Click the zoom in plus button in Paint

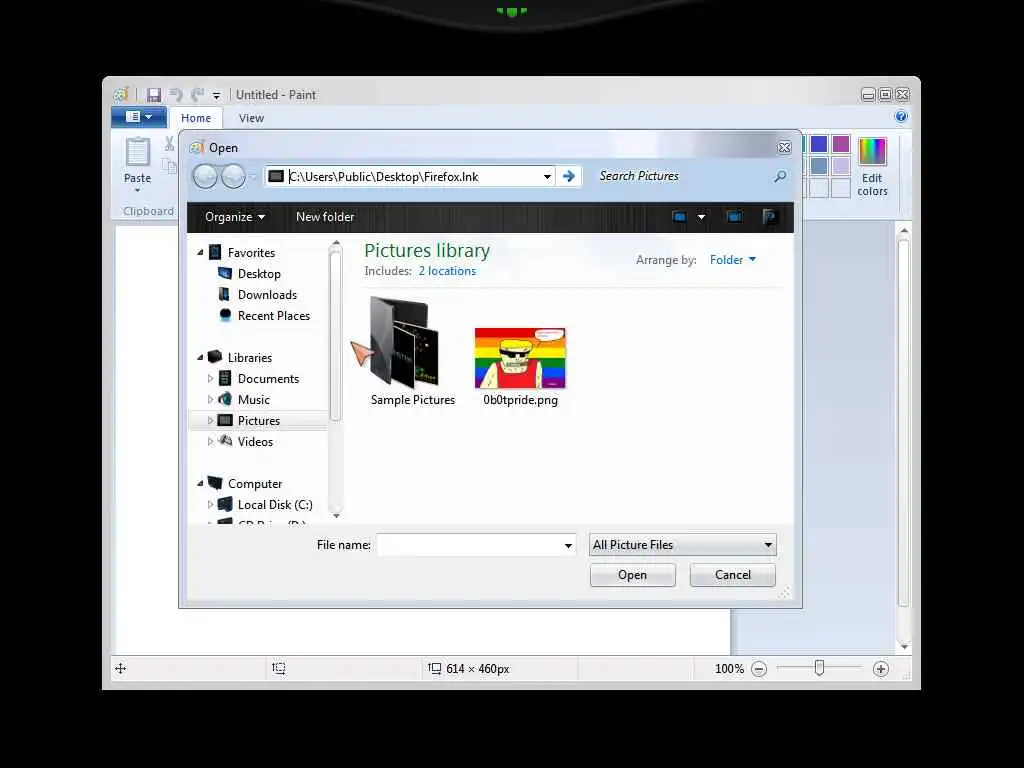tap(881, 669)
